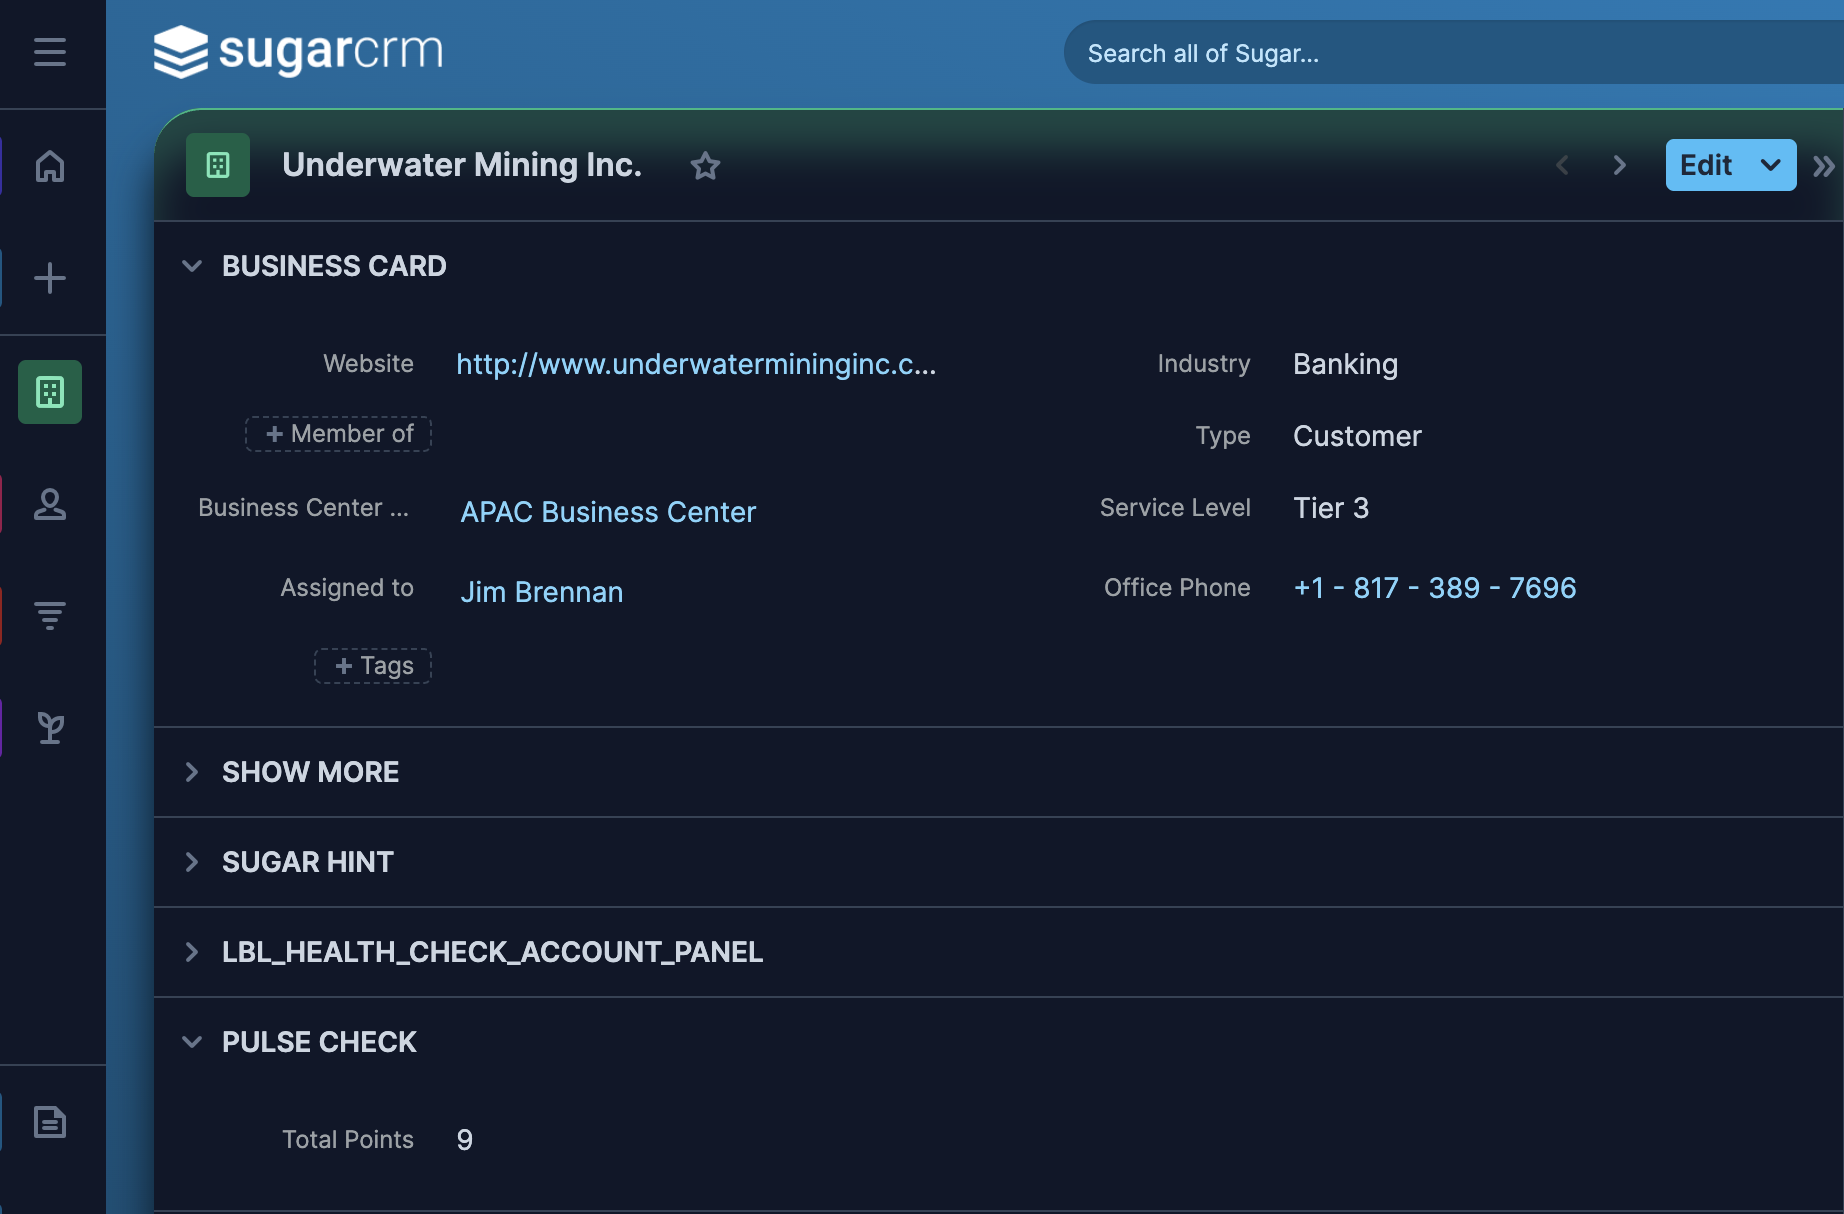Open the document icon in sidebar
Screen dimensions: 1844x1214
tap(50, 1122)
